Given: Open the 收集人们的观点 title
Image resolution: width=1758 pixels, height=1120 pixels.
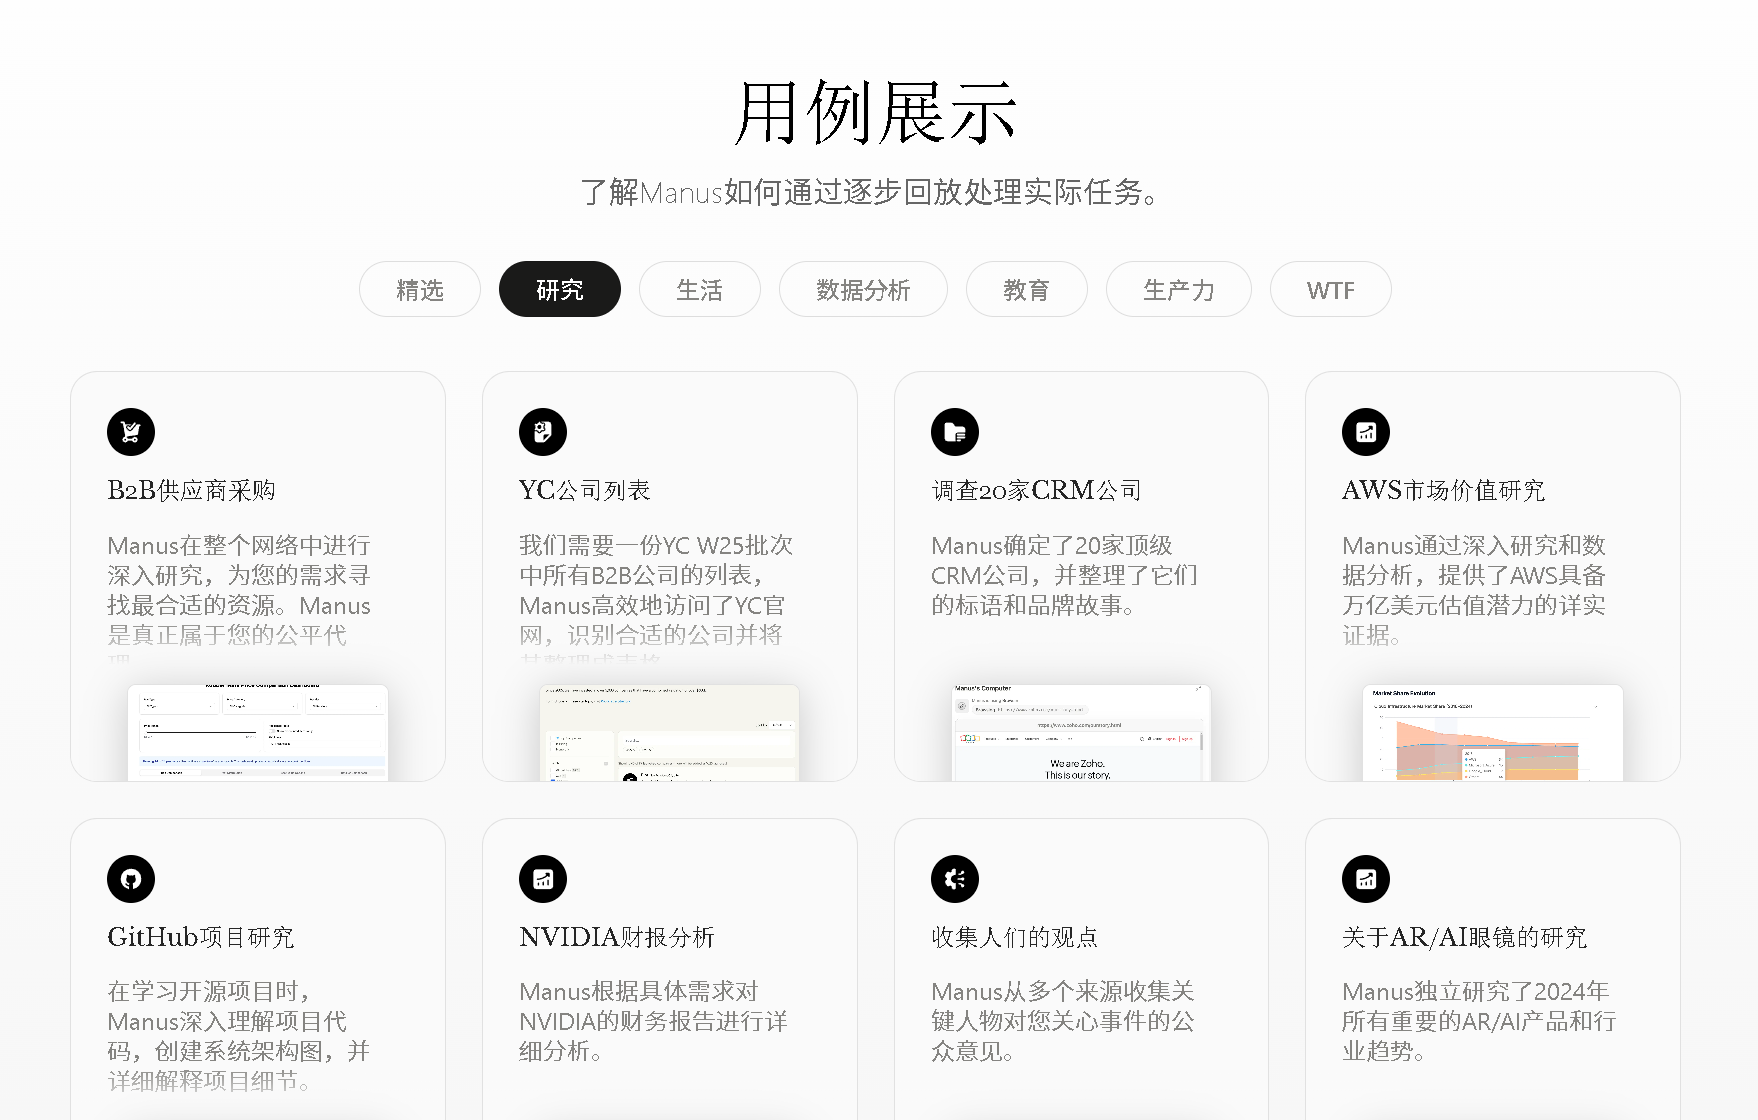Looking at the screenshot, I should pyautogui.click(x=1015, y=937).
